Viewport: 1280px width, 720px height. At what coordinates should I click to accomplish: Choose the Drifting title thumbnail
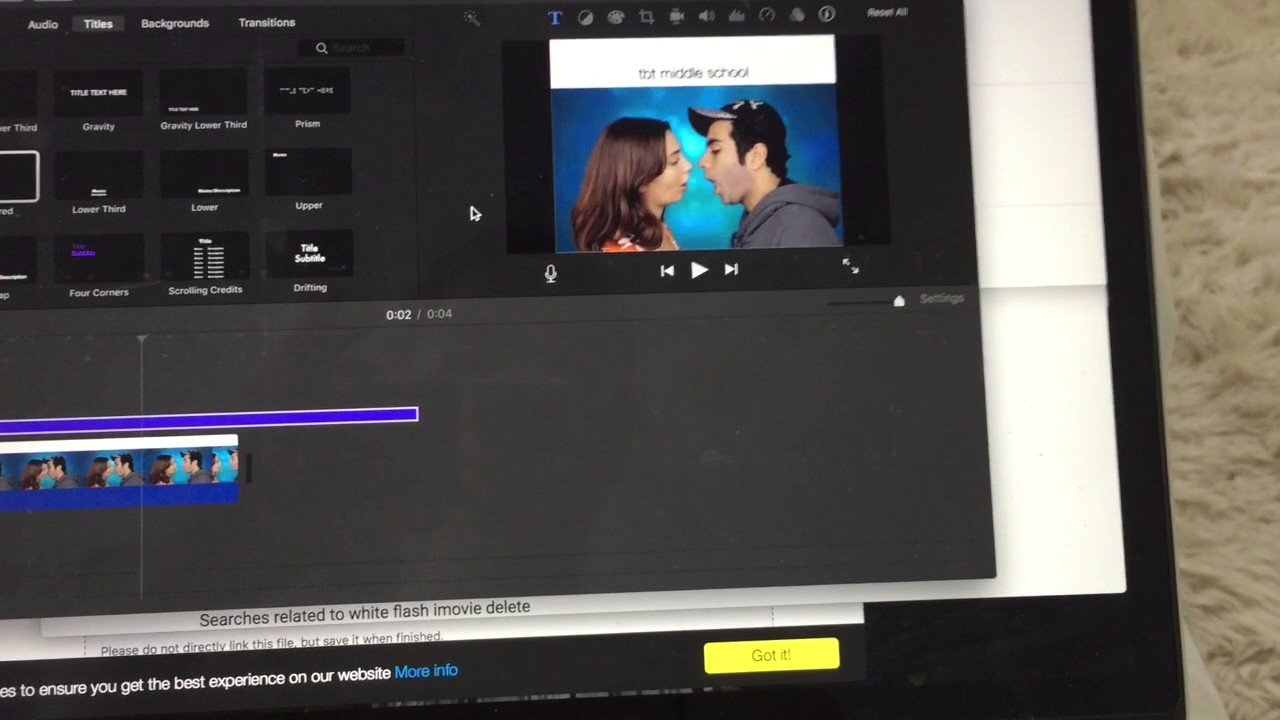click(309, 255)
